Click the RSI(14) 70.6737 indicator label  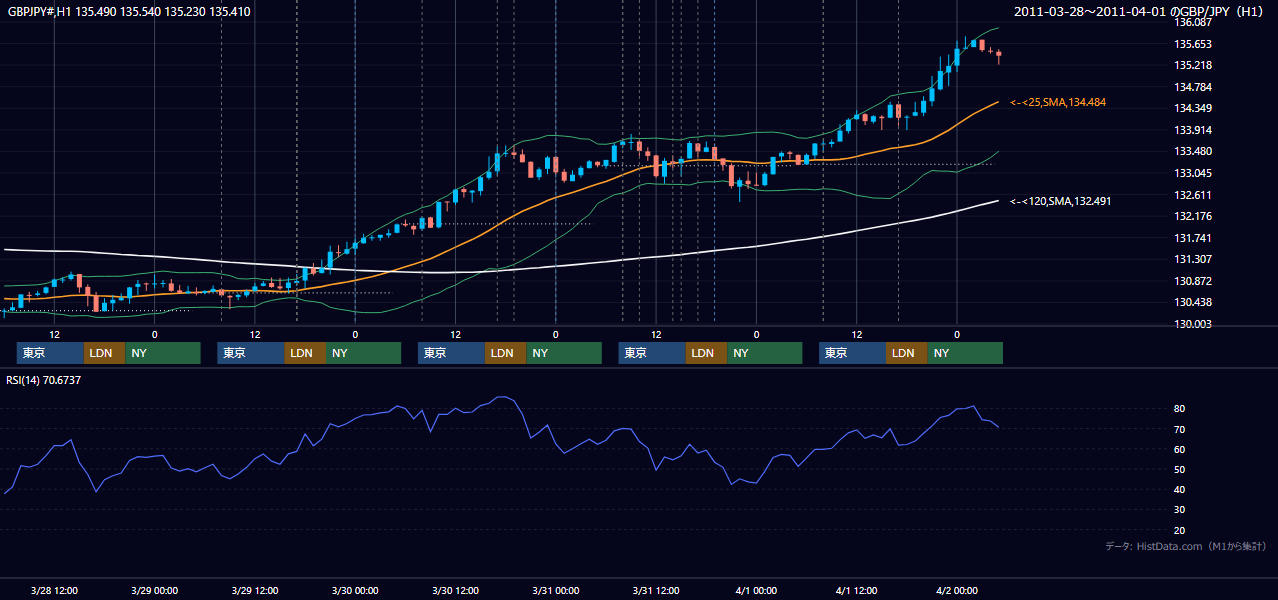click(x=45, y=380)
